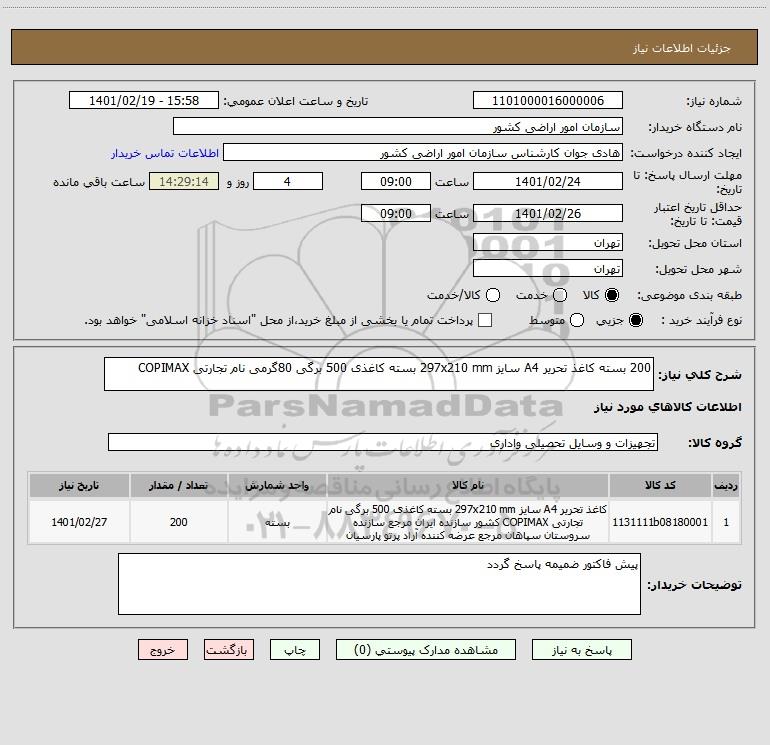Click product code cell 1131111b08180001
This screenshot has height=745, width=770.
pyautogui.click(x=660, y=522)
